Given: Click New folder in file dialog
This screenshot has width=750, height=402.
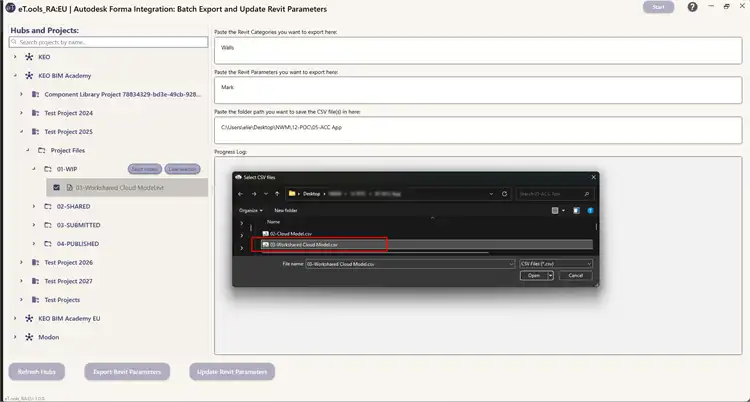Looking at the screenshot, I should coord(286,210).
